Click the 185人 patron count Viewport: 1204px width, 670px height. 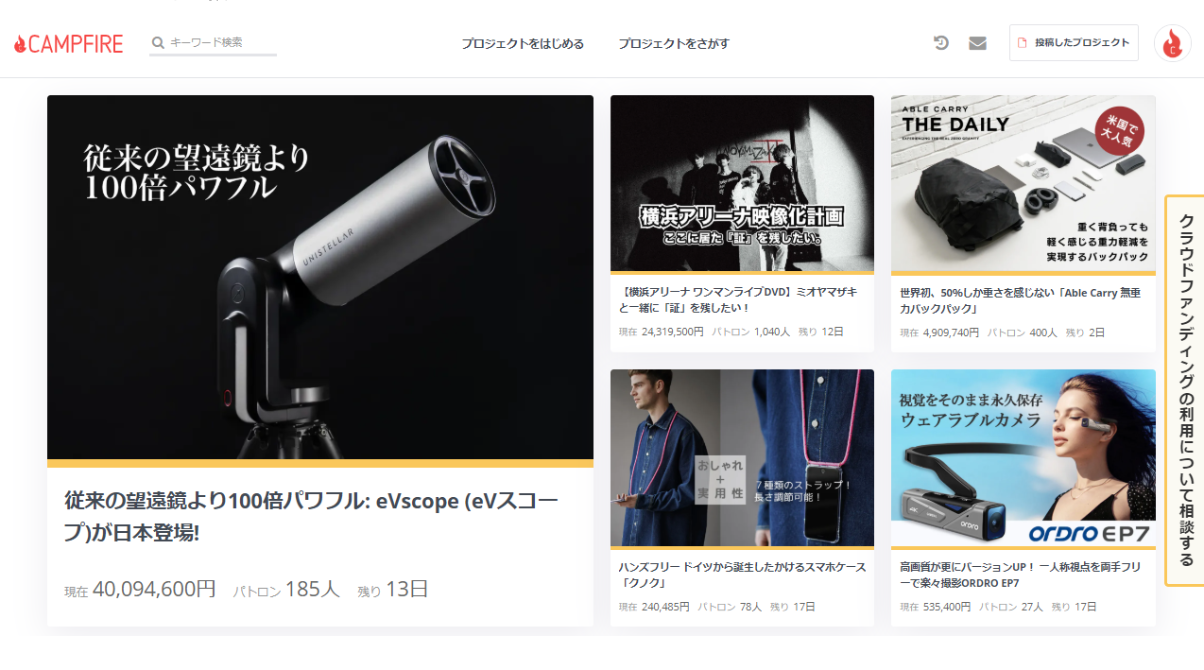click(x=312, y=589)
